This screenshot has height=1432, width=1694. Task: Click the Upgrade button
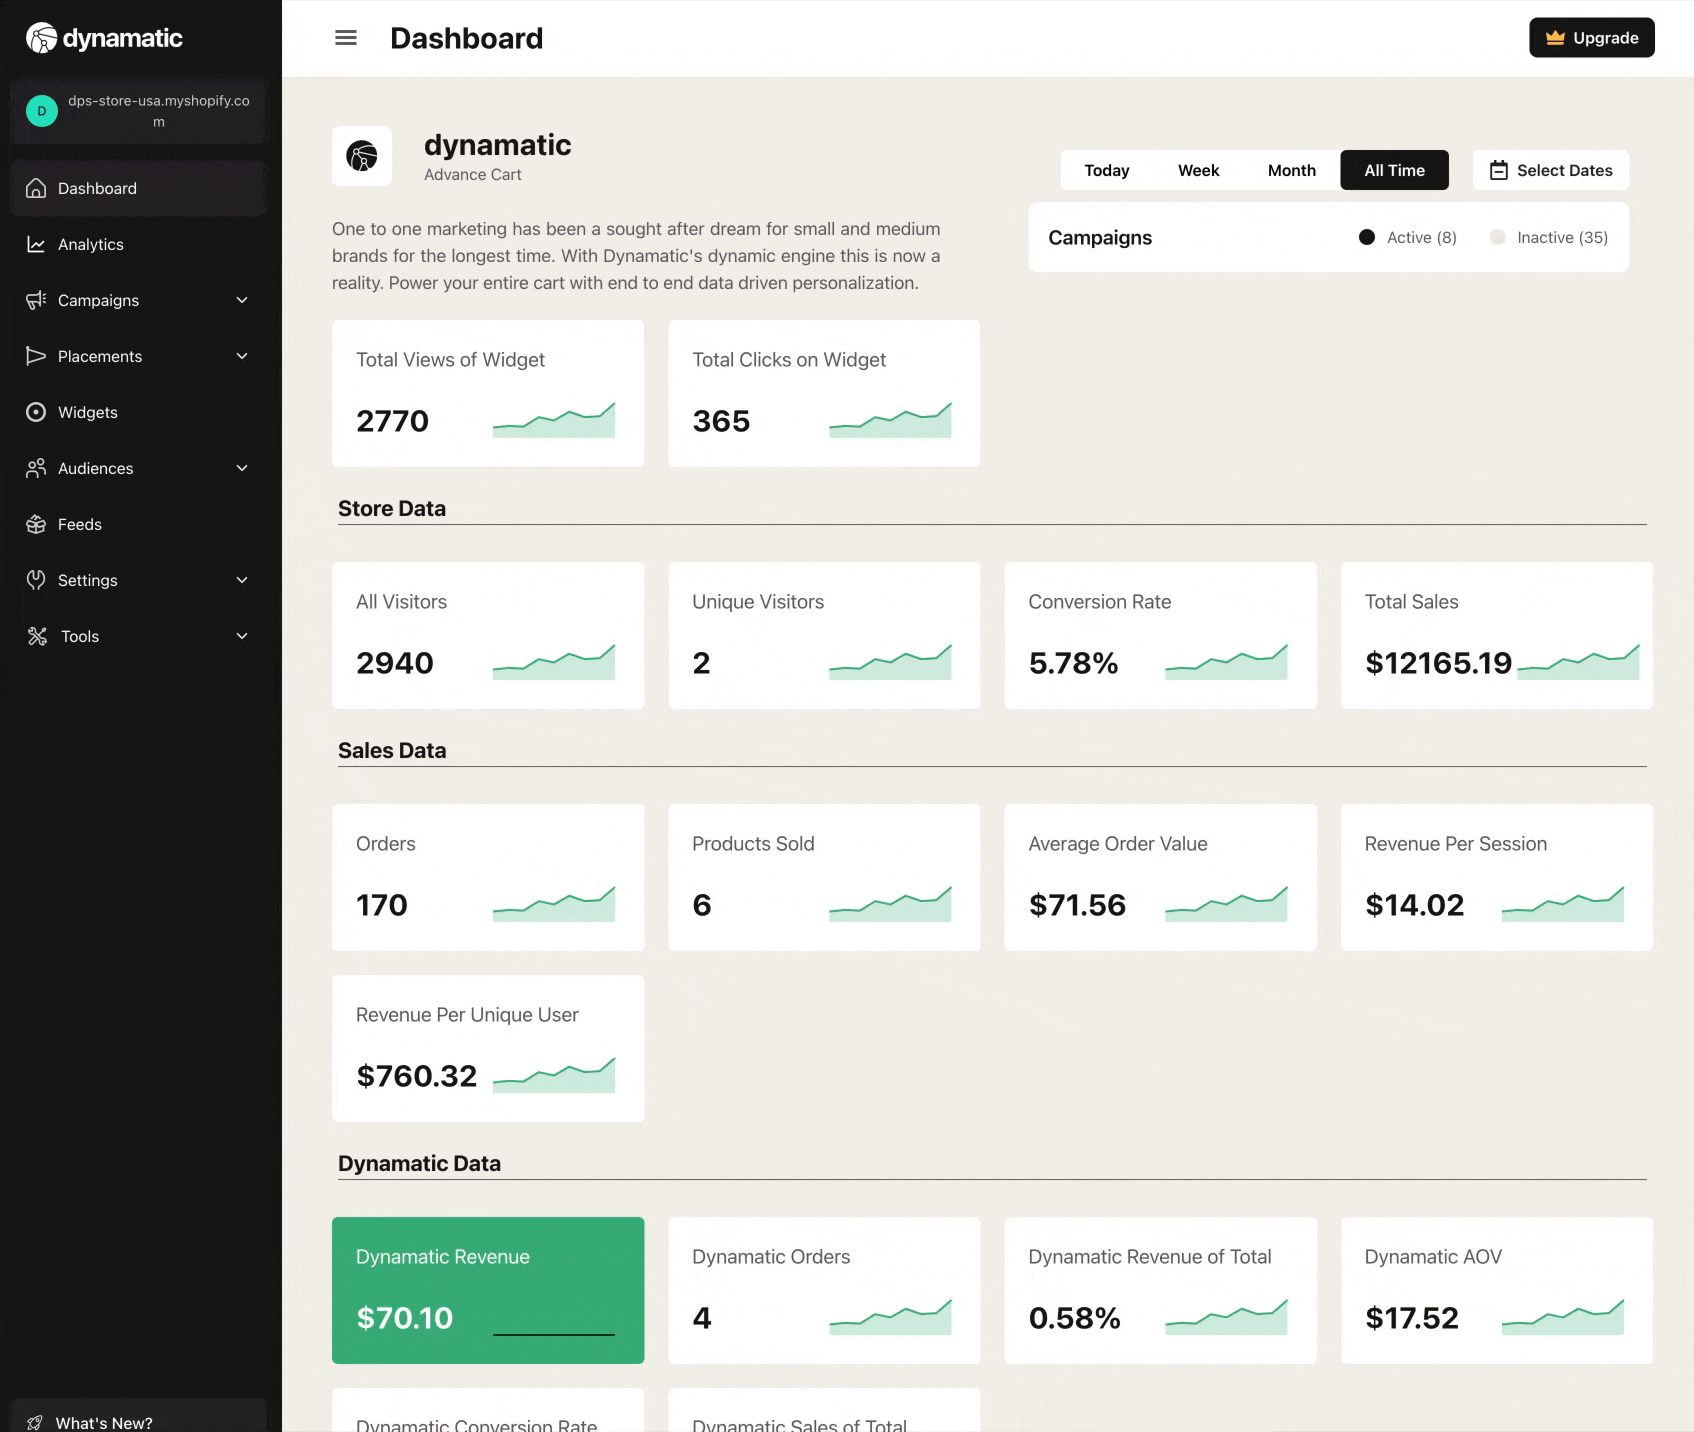[1592, 38]
